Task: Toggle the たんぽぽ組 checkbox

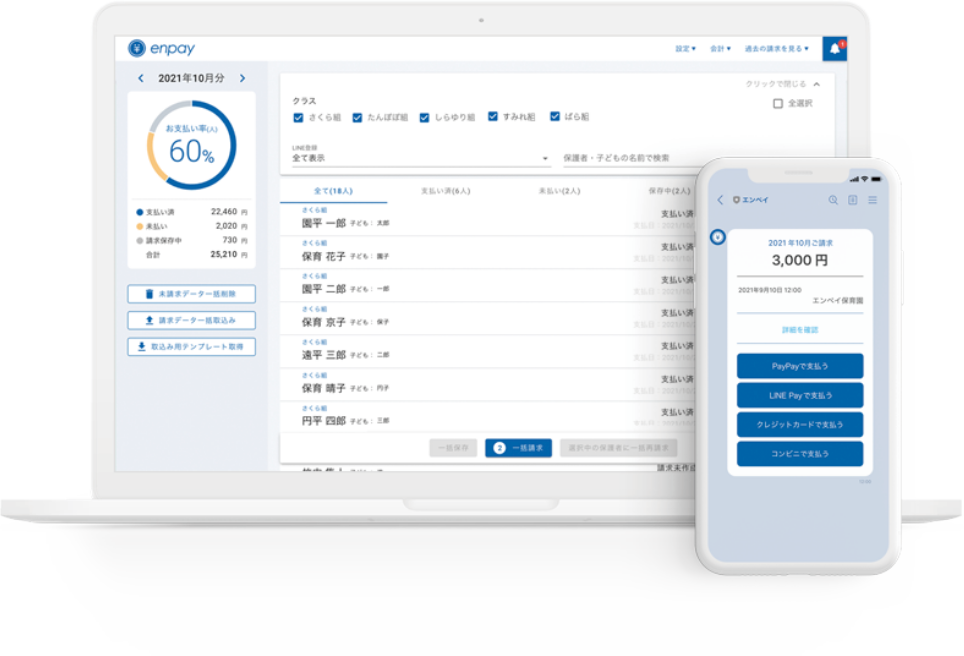Action: click(357, 117)
